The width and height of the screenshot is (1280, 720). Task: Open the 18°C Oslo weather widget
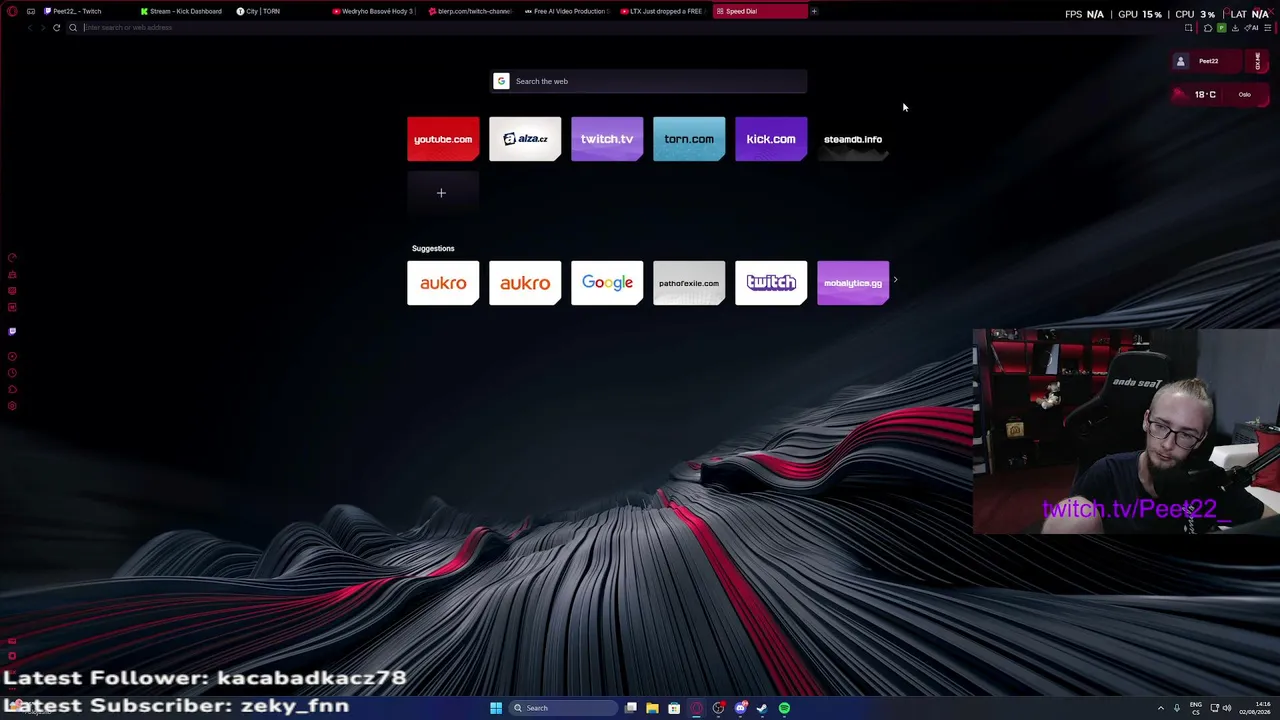point(1220,94)
